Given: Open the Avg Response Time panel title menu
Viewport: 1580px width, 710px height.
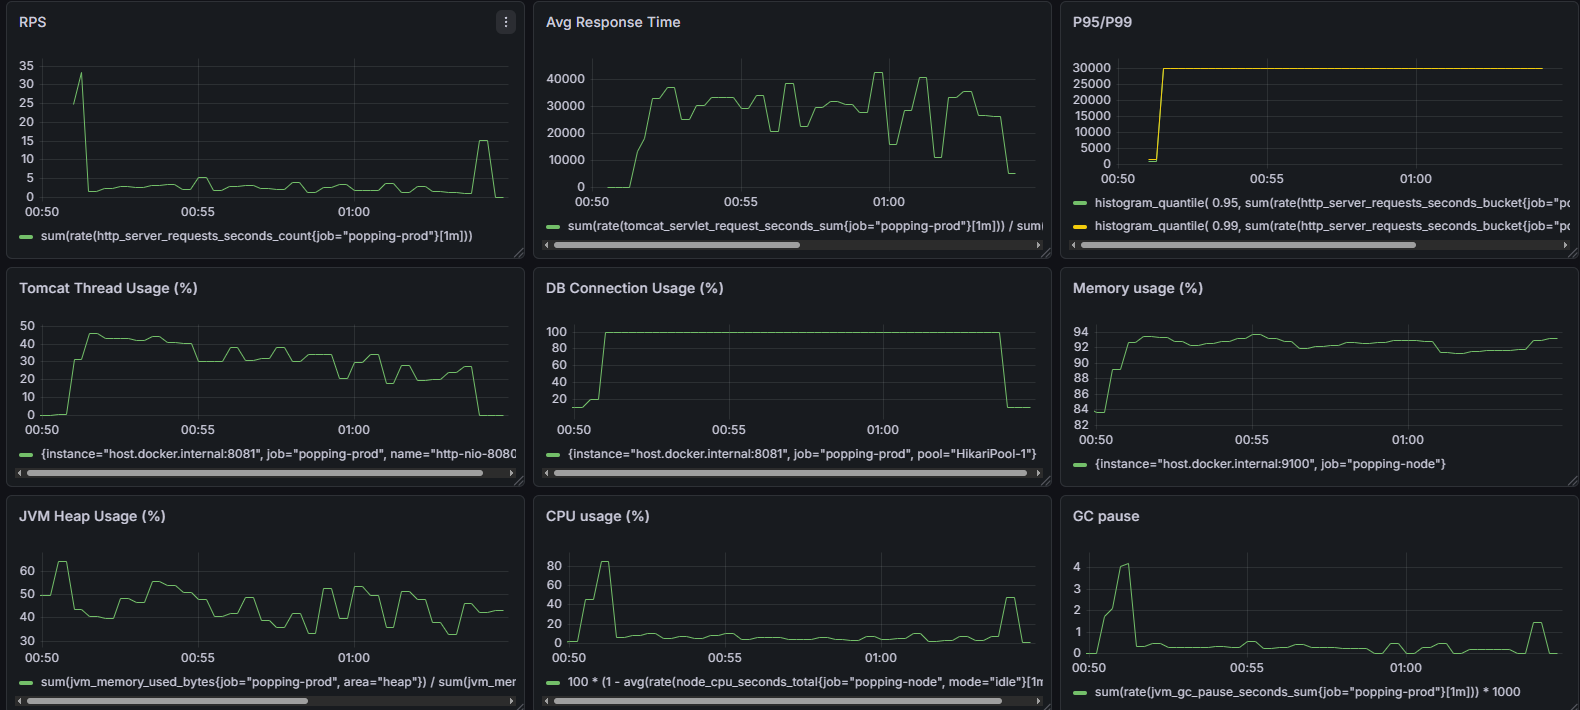Looking at the screenshot, I should pos(613,22).
